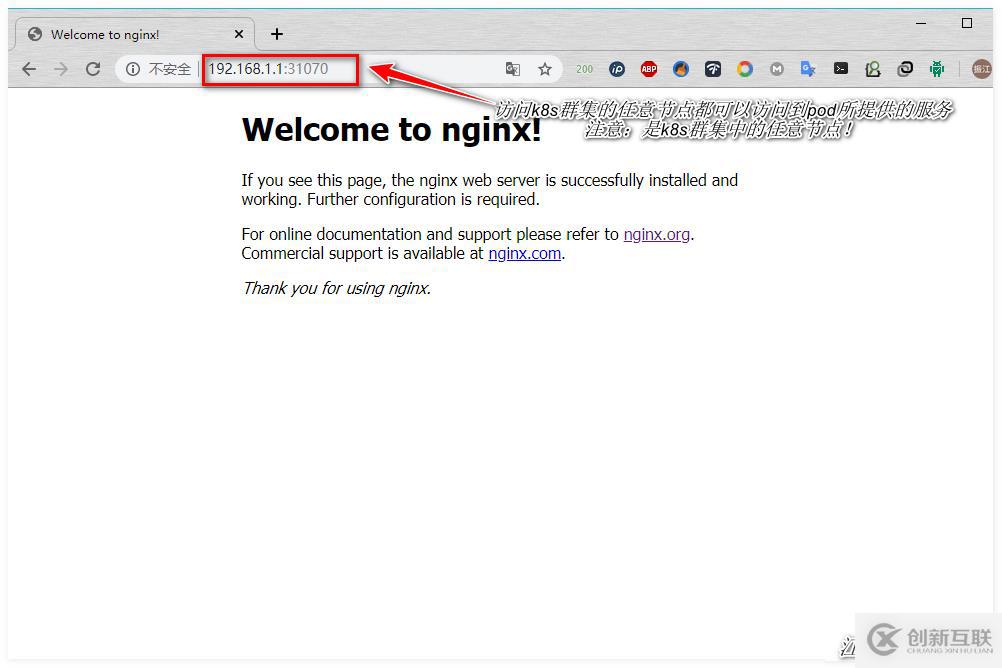
Task: Close the Welcome to nginx! tab
Action: pyautogui.click(x=239, y=35)
